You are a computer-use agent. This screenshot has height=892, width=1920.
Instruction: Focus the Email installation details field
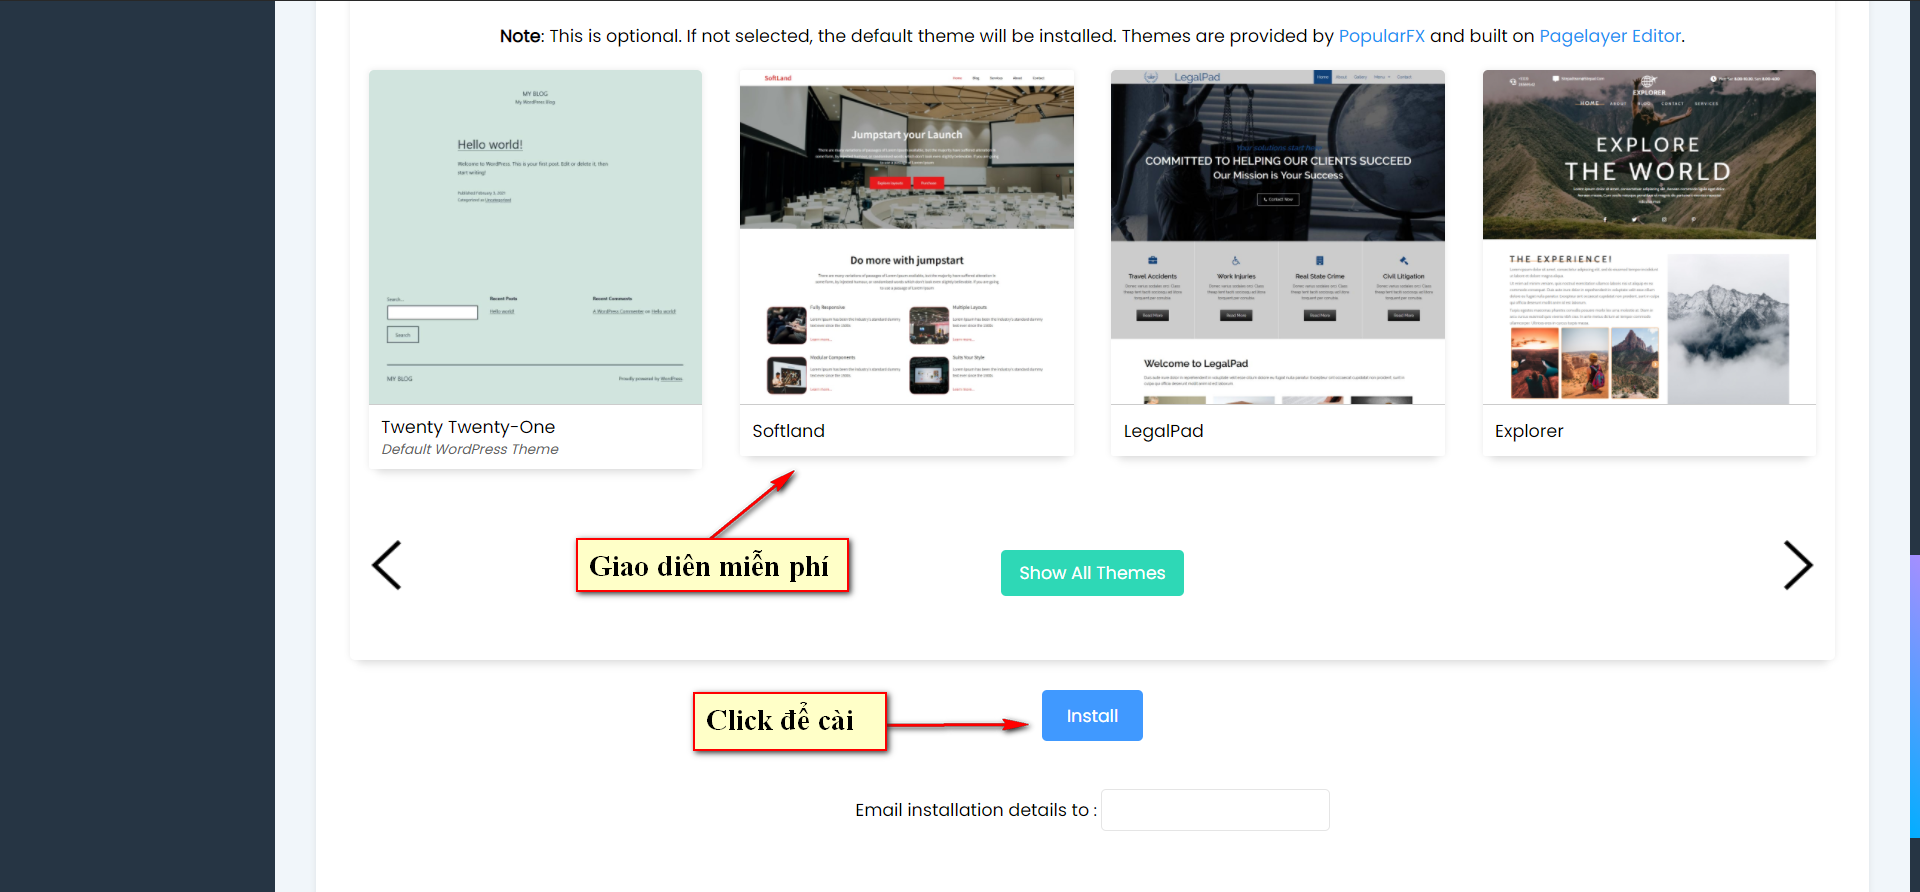click(1215, 810)
